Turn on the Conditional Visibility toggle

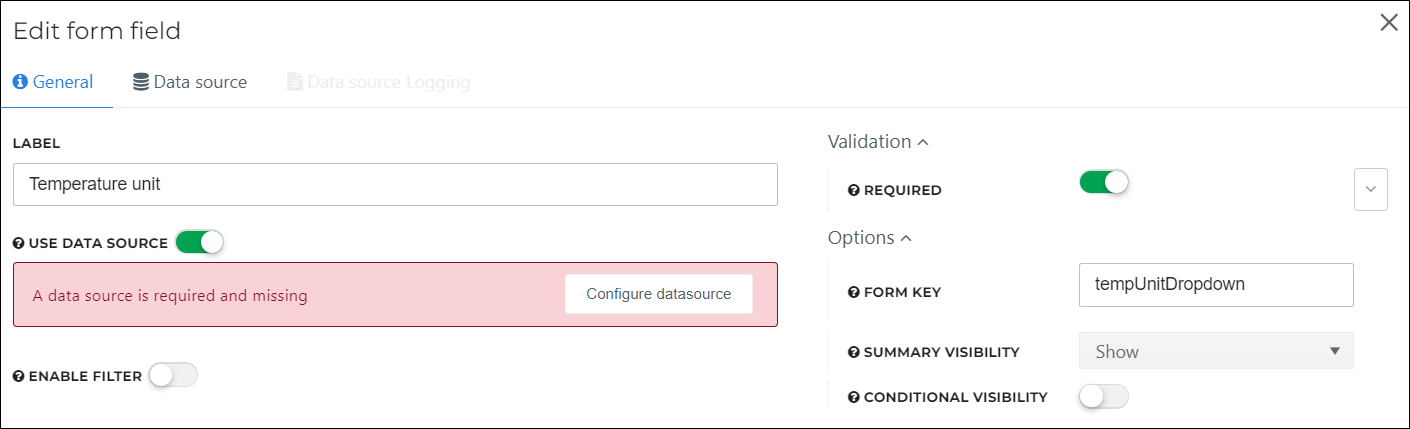pos(1104,397)
